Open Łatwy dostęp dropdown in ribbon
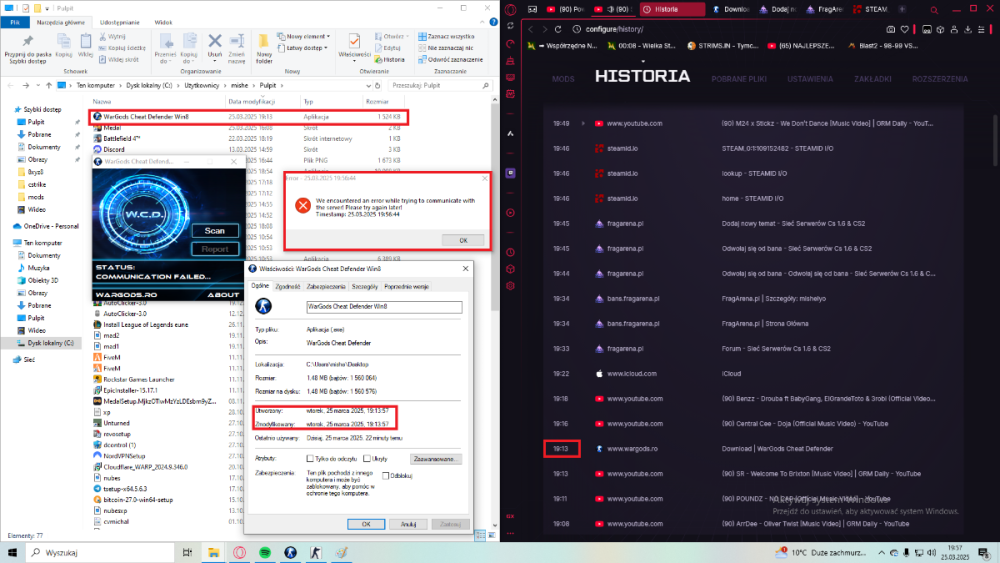The width and height of the screenshot is (1000, 563). [x=302, y=48]
